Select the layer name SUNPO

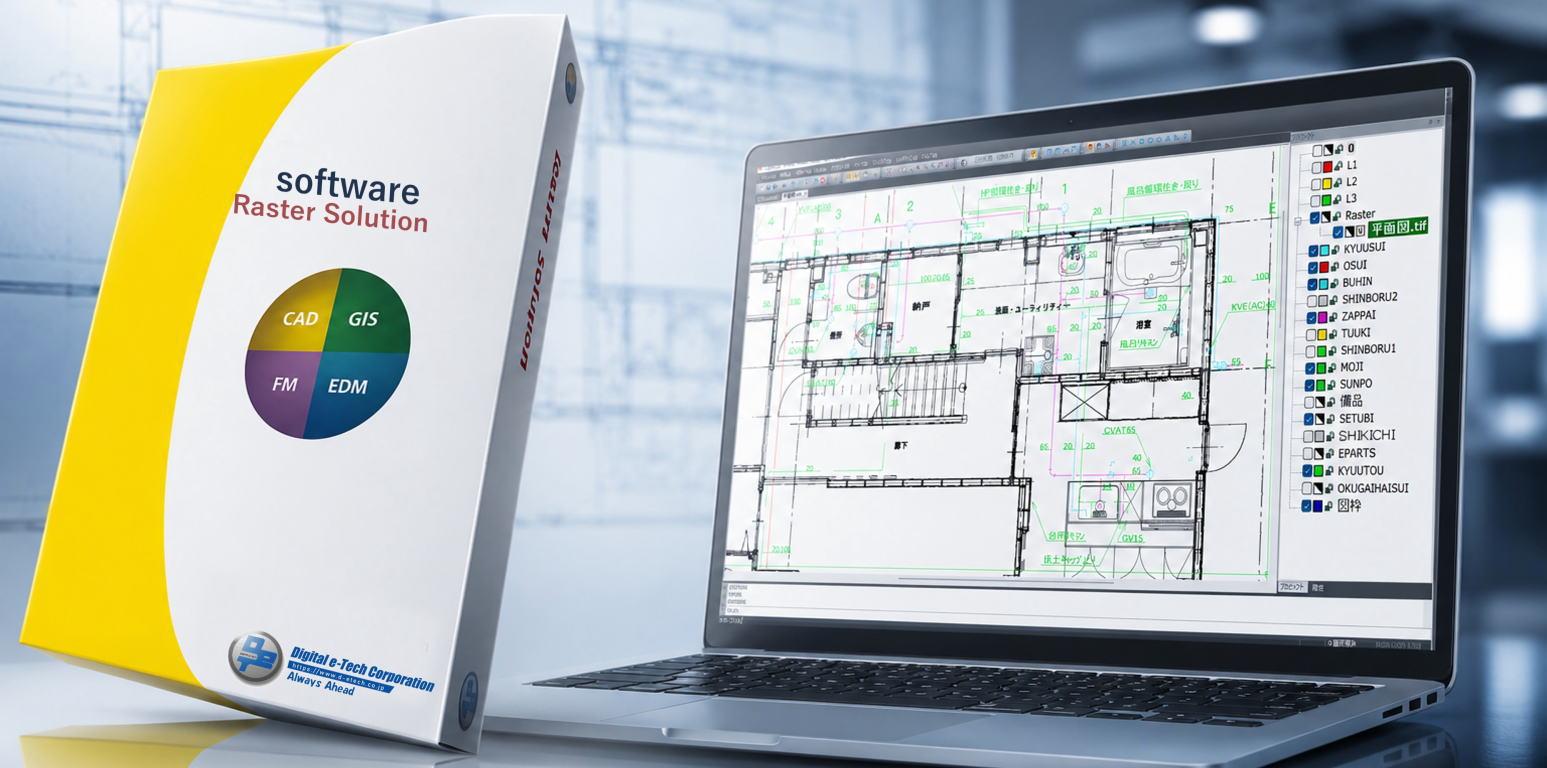(1357, 384)
